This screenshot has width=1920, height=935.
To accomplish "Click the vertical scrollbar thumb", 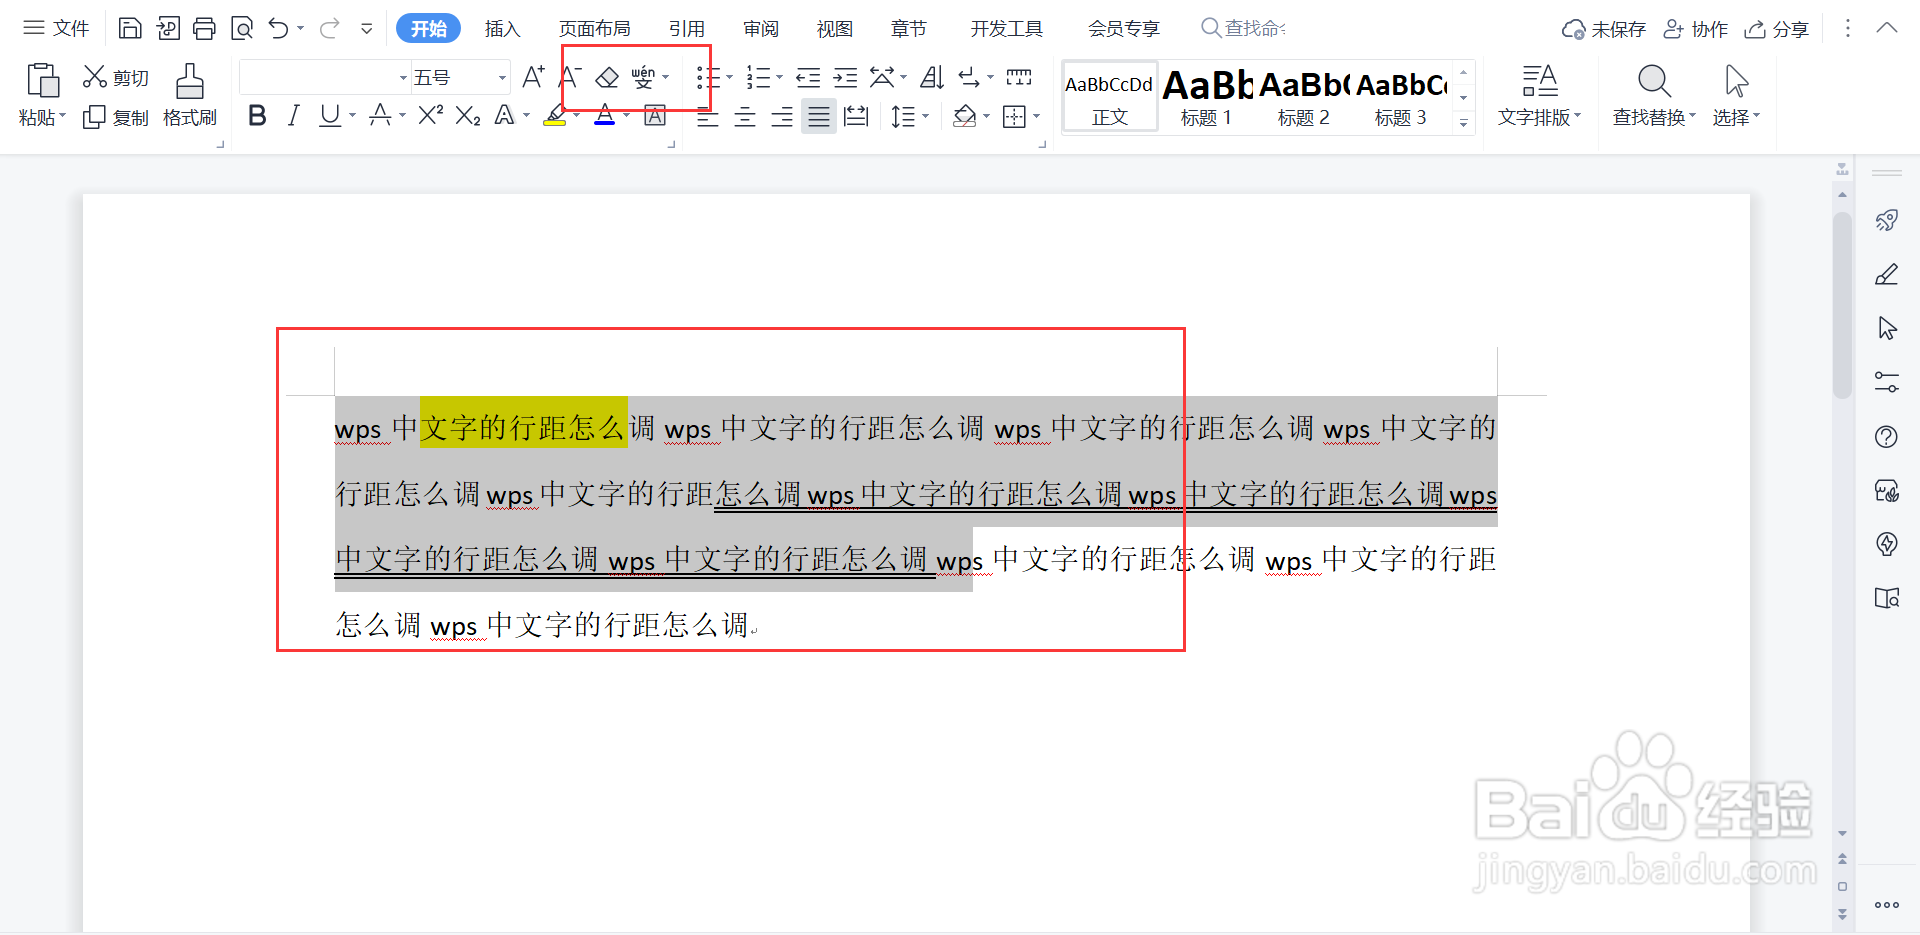I will (1842, 305).
